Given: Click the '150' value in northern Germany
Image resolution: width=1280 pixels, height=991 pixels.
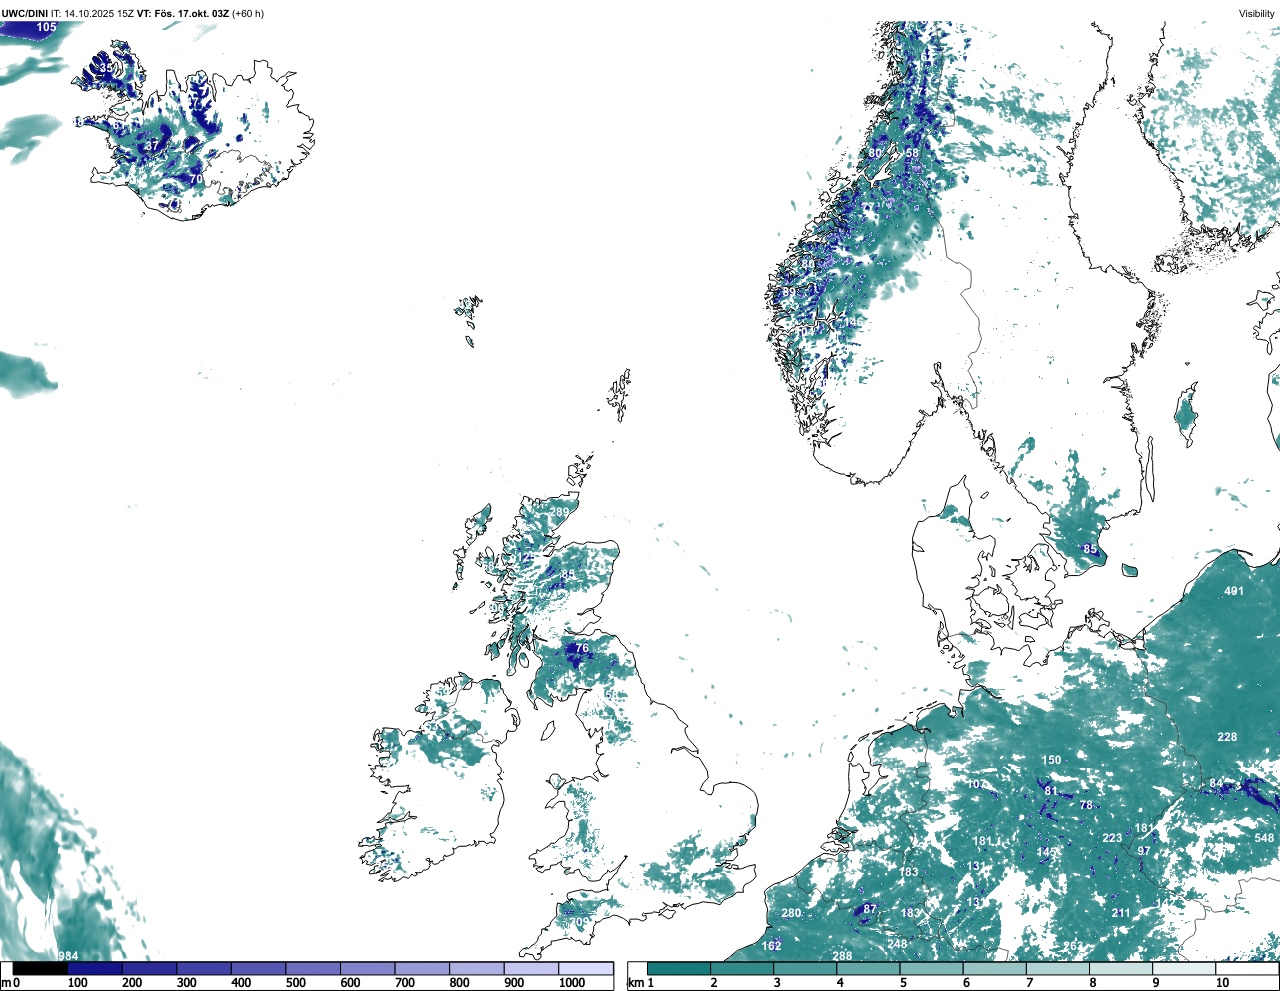Looking at the screenshot, I should click(x=1051, y=760).
